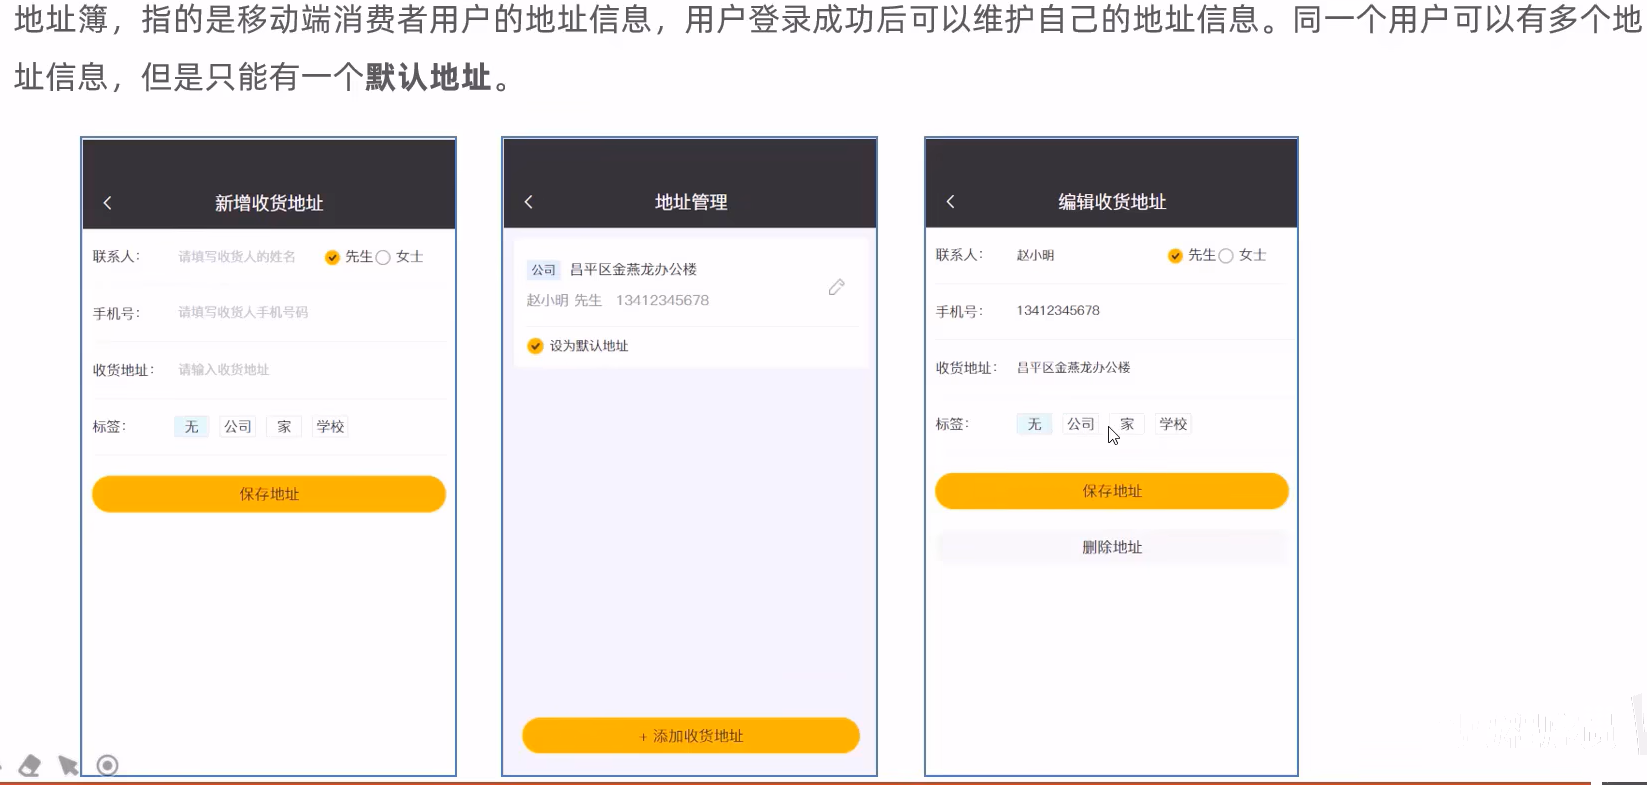Viewport: 1647px width, 785px height.
Task: Click the record circle icon at the bottom left
Action: click(107, 766)
